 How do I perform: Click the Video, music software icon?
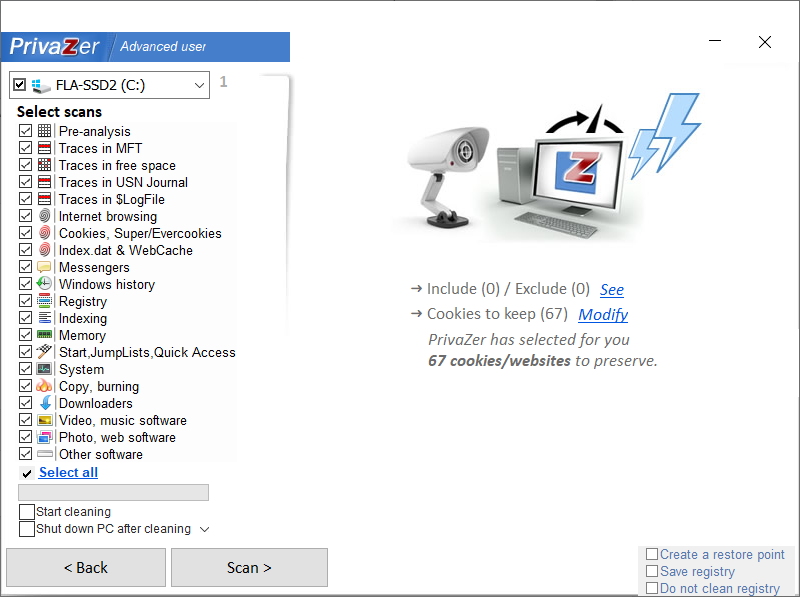(44, 420)
